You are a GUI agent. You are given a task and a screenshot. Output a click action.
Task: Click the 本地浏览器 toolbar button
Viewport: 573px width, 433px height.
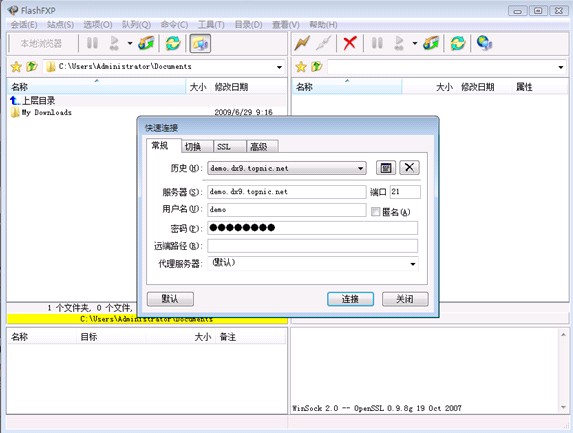(x=41, y=43)
